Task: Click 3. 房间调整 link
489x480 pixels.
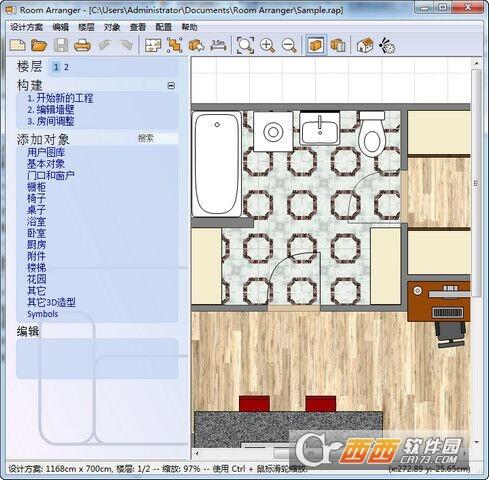Action: coord(51,121)
